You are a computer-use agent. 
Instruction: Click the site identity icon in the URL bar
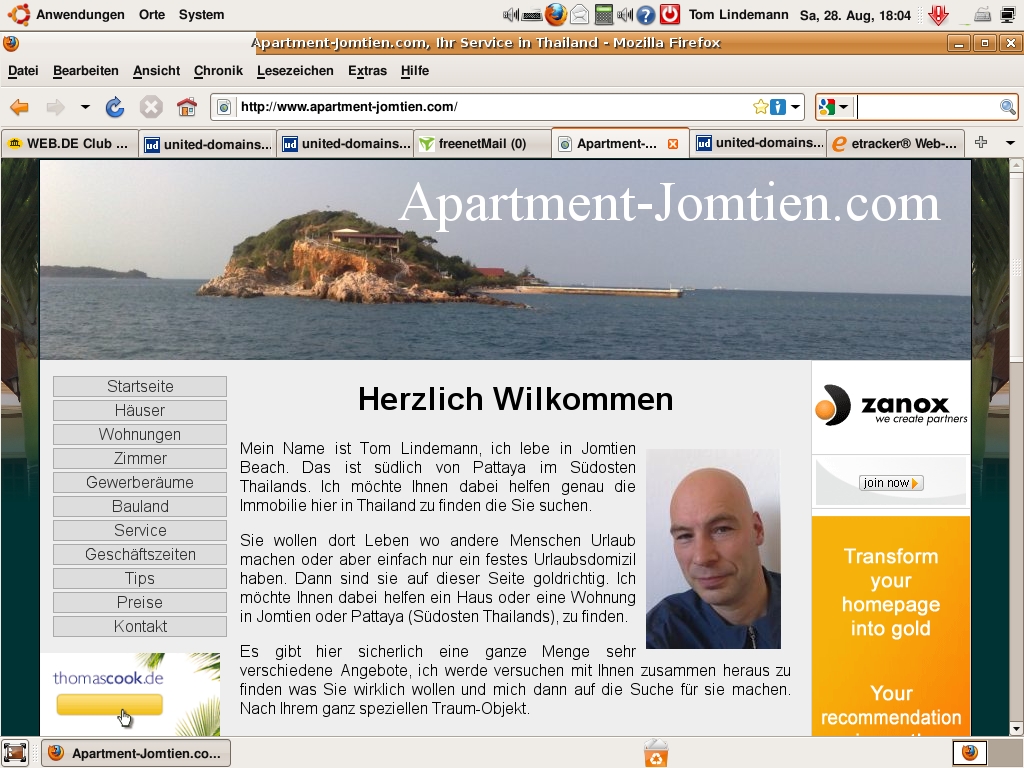coord(224,107)
